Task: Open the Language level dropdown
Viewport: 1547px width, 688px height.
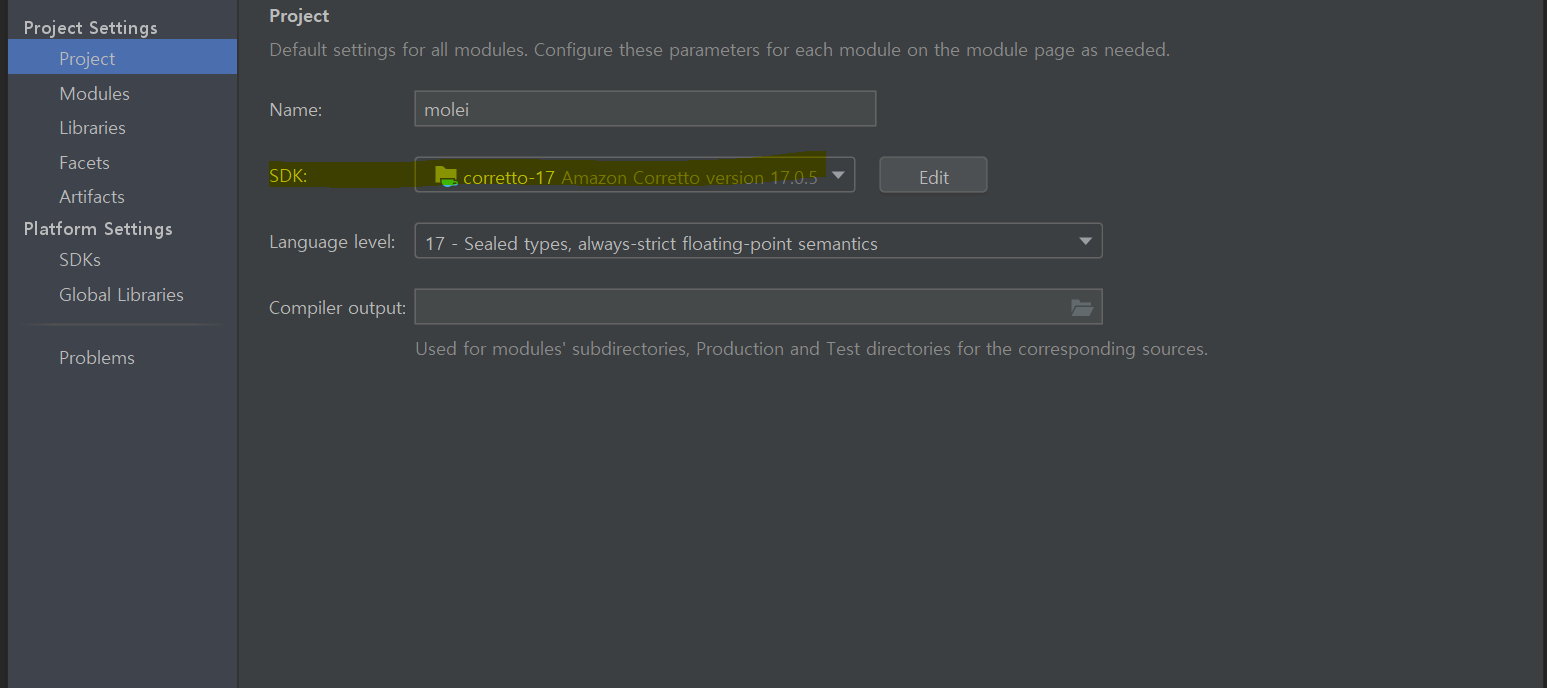Action: tap(1084, 241)
